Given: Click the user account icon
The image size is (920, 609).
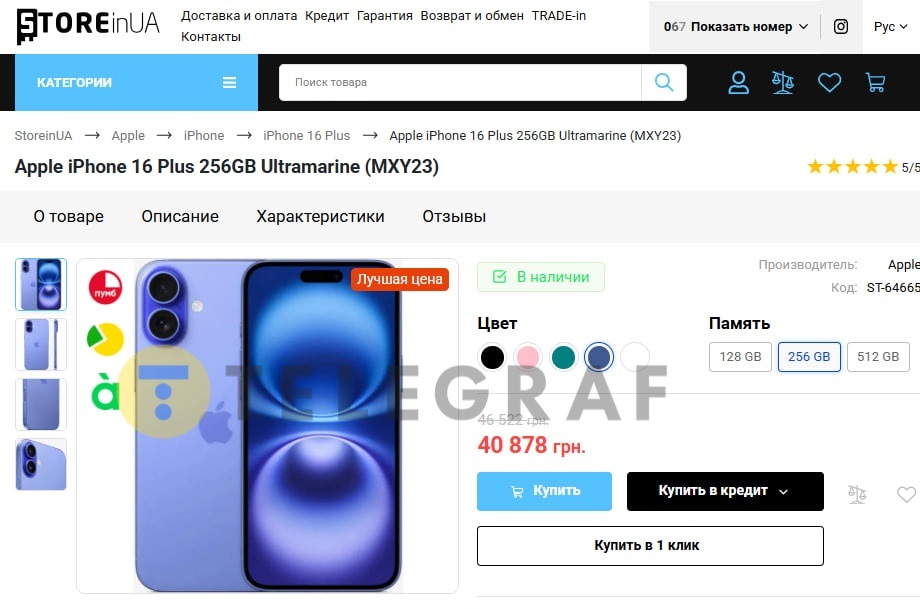Looking at the screenshot, I should click(x=738, y=83).
